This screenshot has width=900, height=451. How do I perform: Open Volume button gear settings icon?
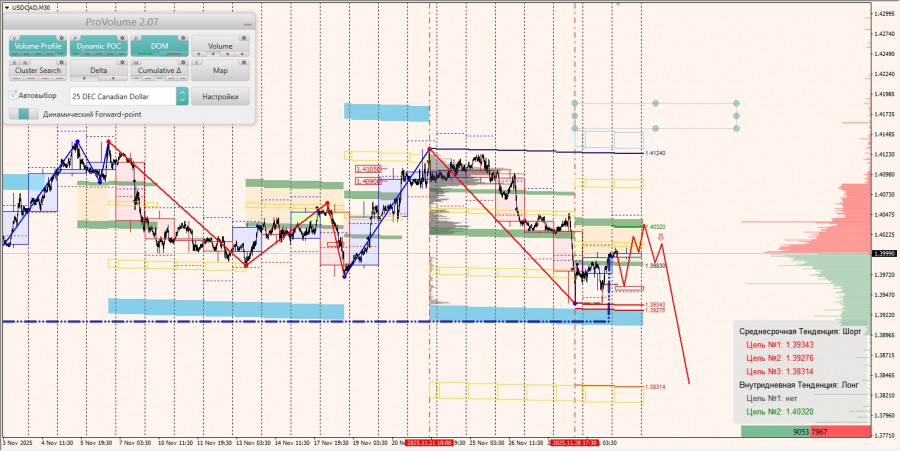tap(244, 38)
